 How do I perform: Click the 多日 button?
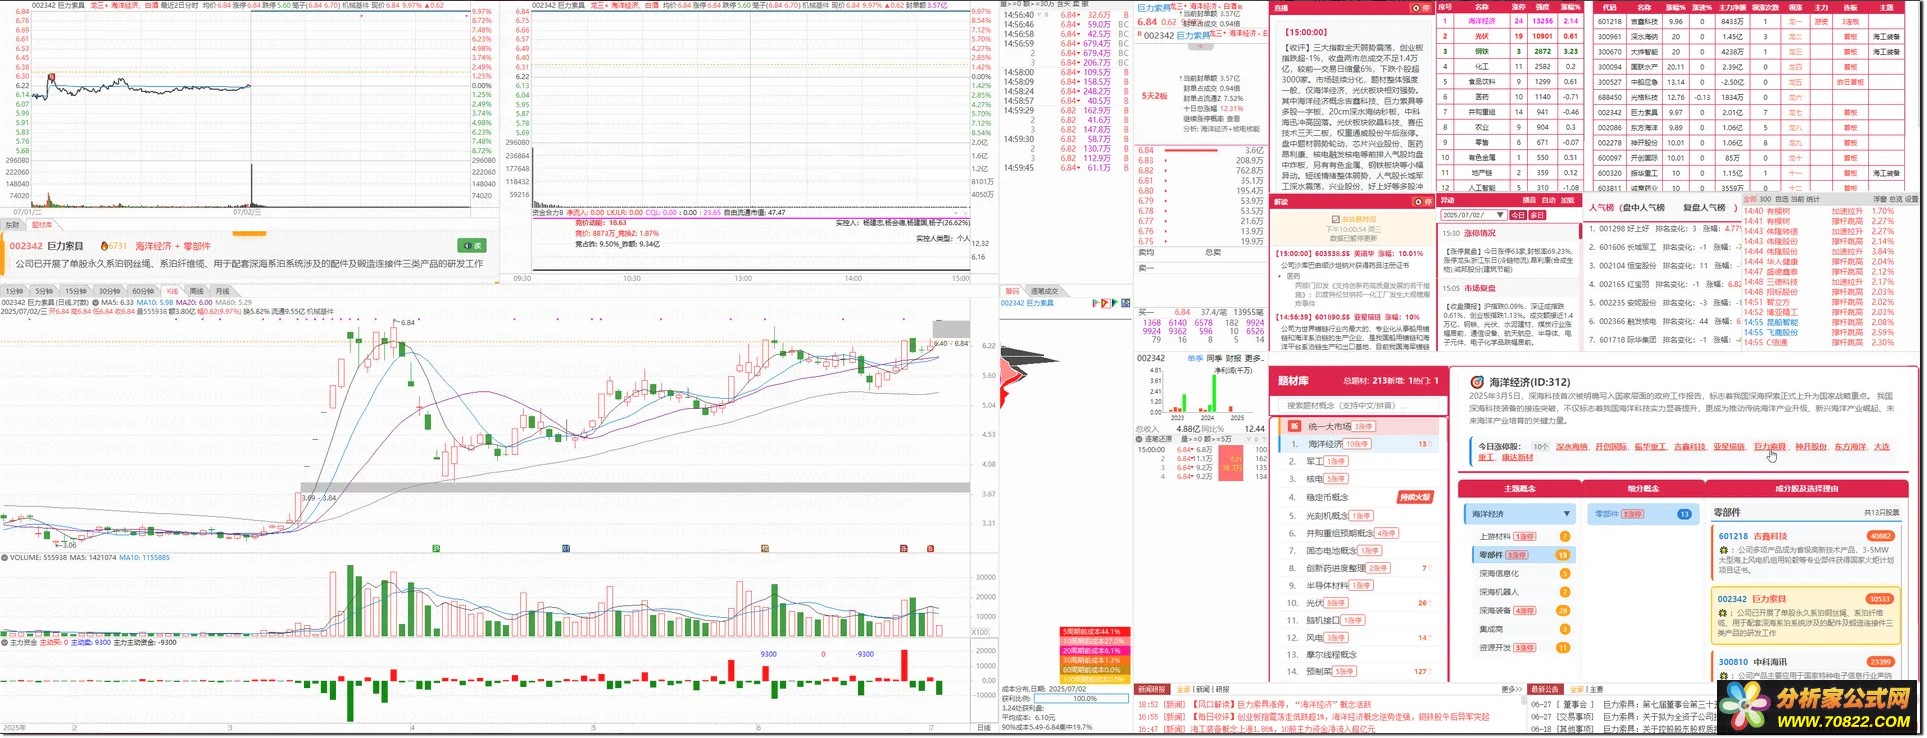point(1537,215)
